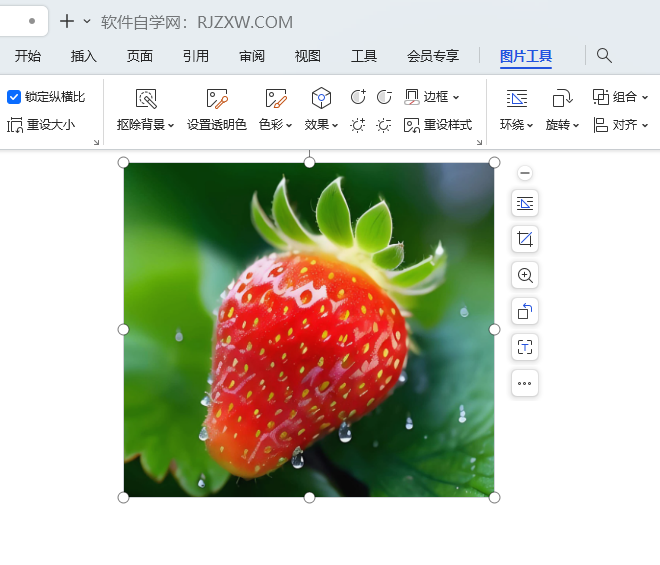Click the floating rotate icon
660x565 pixels.
click(525, 311)
